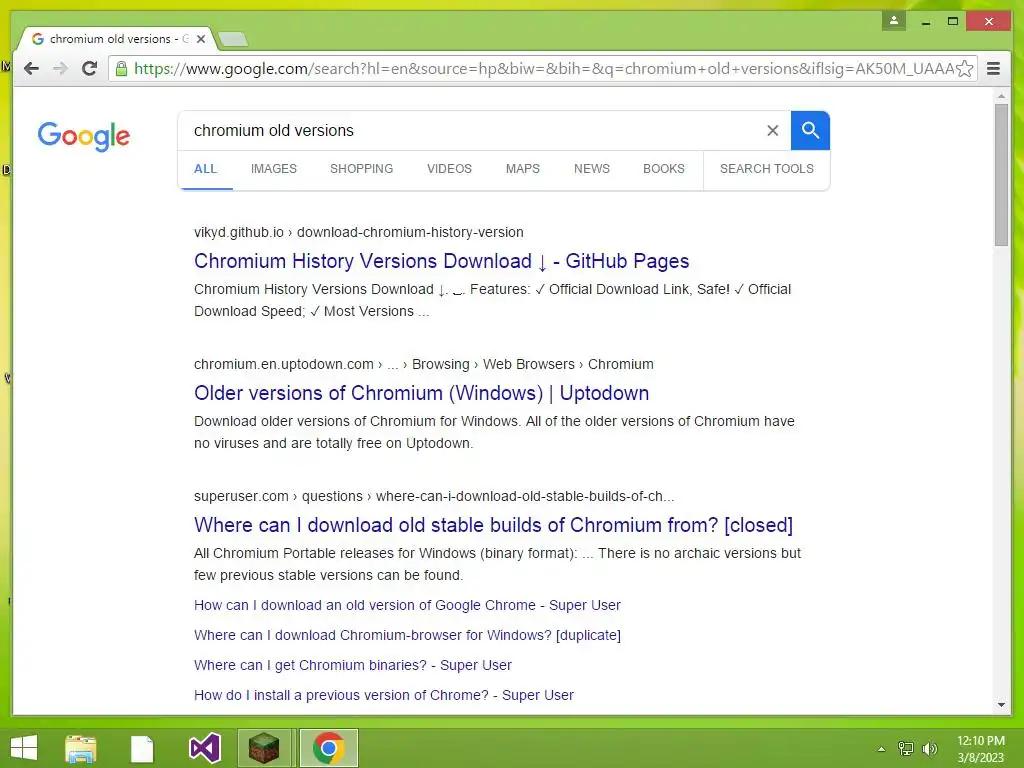Go back with the browser back arrow
The image size is (1024, 768).
[x=31, y=69]
